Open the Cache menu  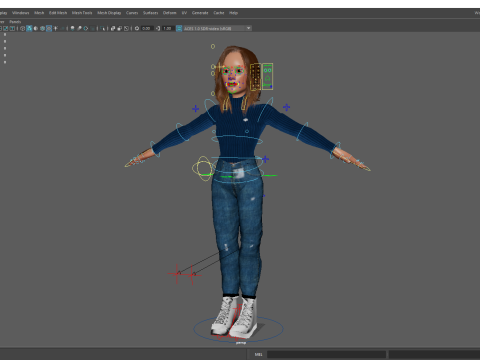pos(219,13)
